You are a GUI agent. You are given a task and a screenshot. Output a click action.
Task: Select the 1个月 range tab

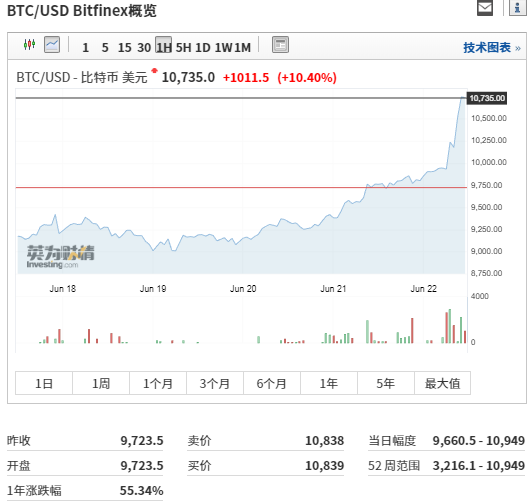pos(158,383)
